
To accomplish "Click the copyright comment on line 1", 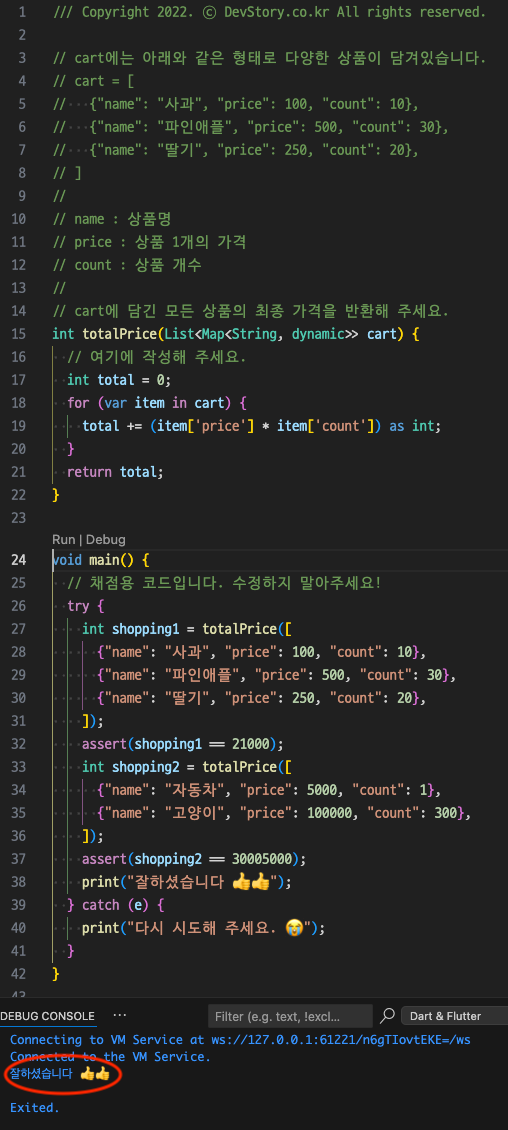I will [269, 12].
